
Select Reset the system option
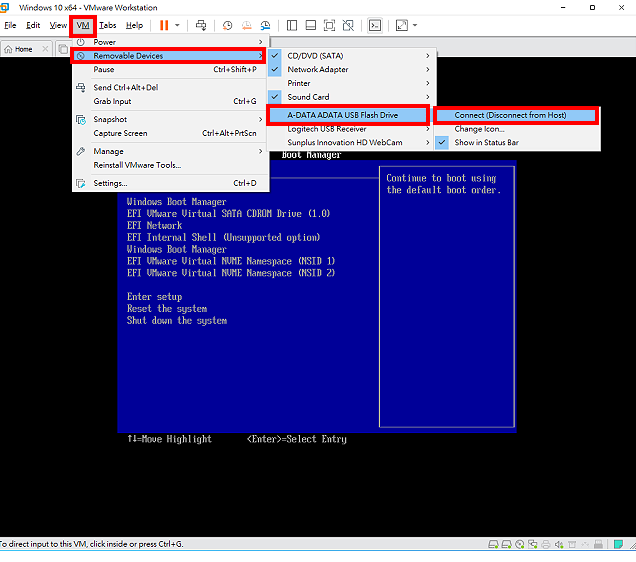167,309
